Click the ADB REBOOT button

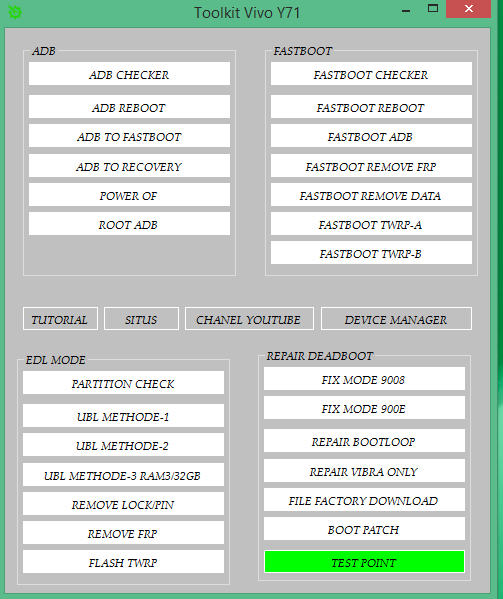129,107
